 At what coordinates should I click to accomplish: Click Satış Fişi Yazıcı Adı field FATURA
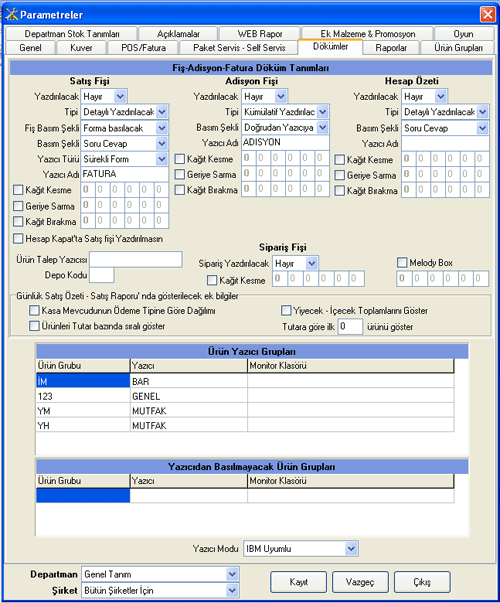pyautogui.click(x=125, y=174)
